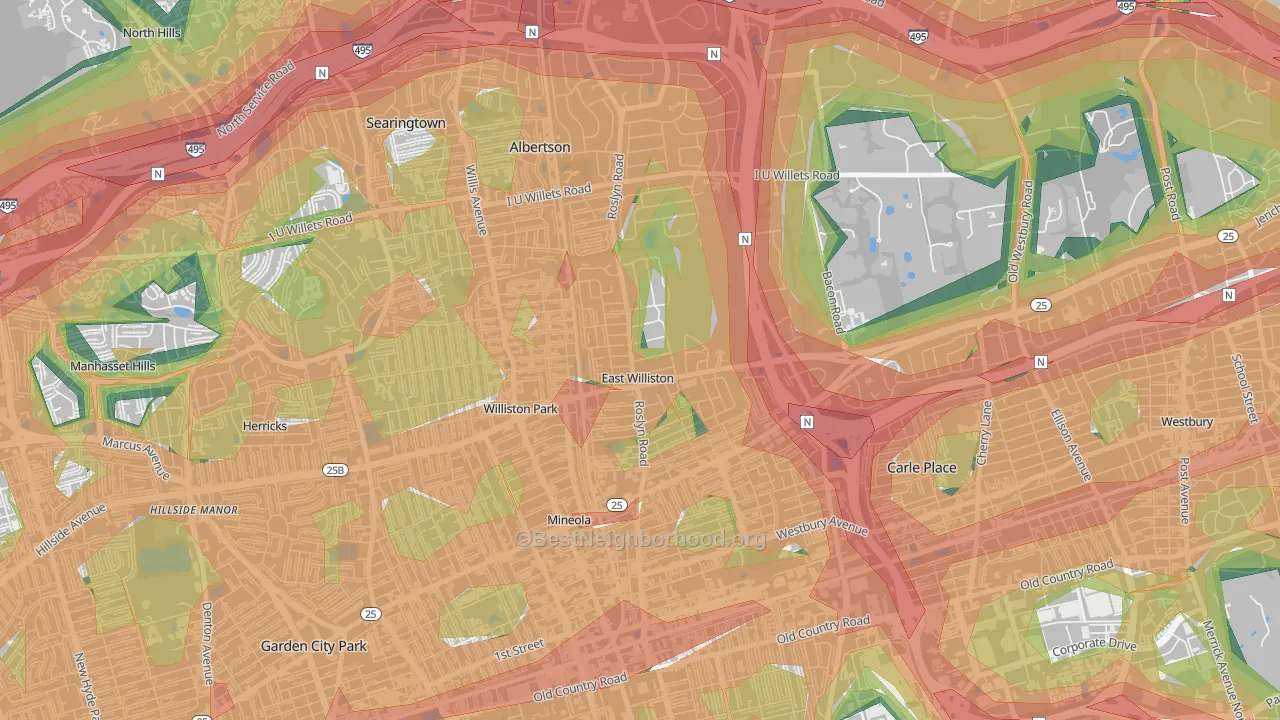
Task: Select the North Service Road label
Action: (x=256, y=99)
